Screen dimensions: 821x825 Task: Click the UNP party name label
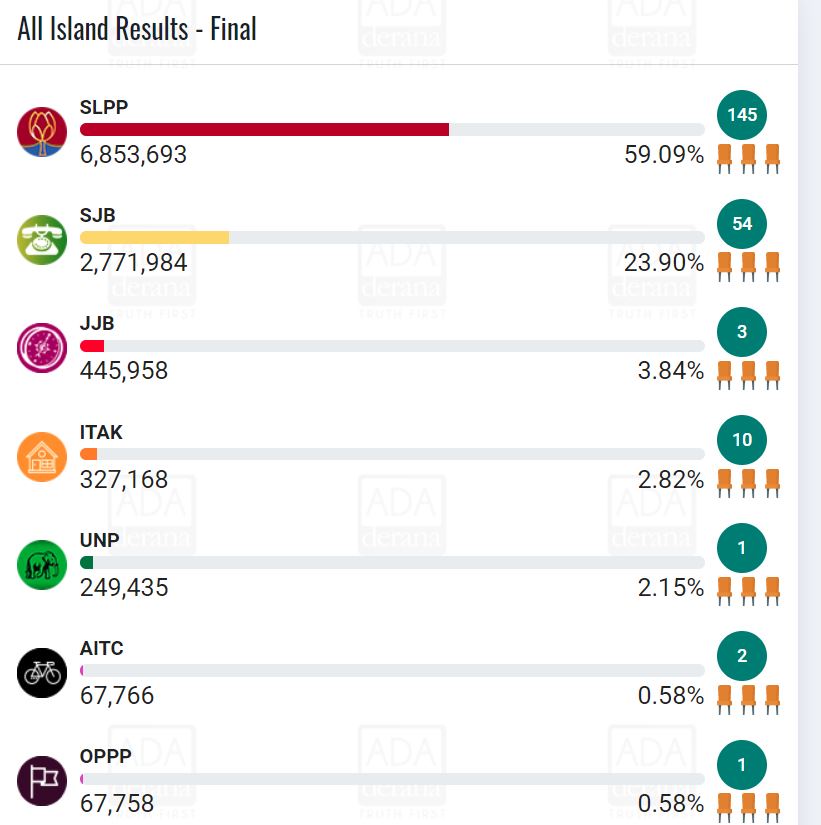coord(100,540)
